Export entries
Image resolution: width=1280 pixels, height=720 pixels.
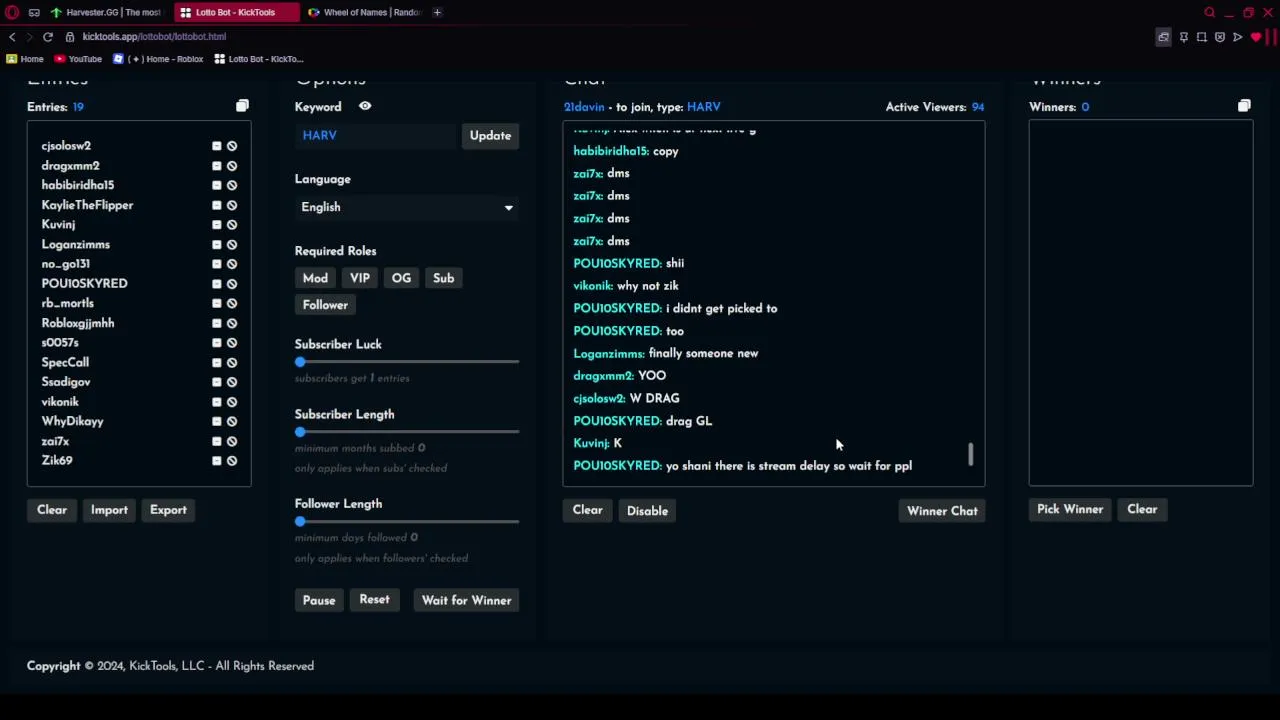pos(168,510)
